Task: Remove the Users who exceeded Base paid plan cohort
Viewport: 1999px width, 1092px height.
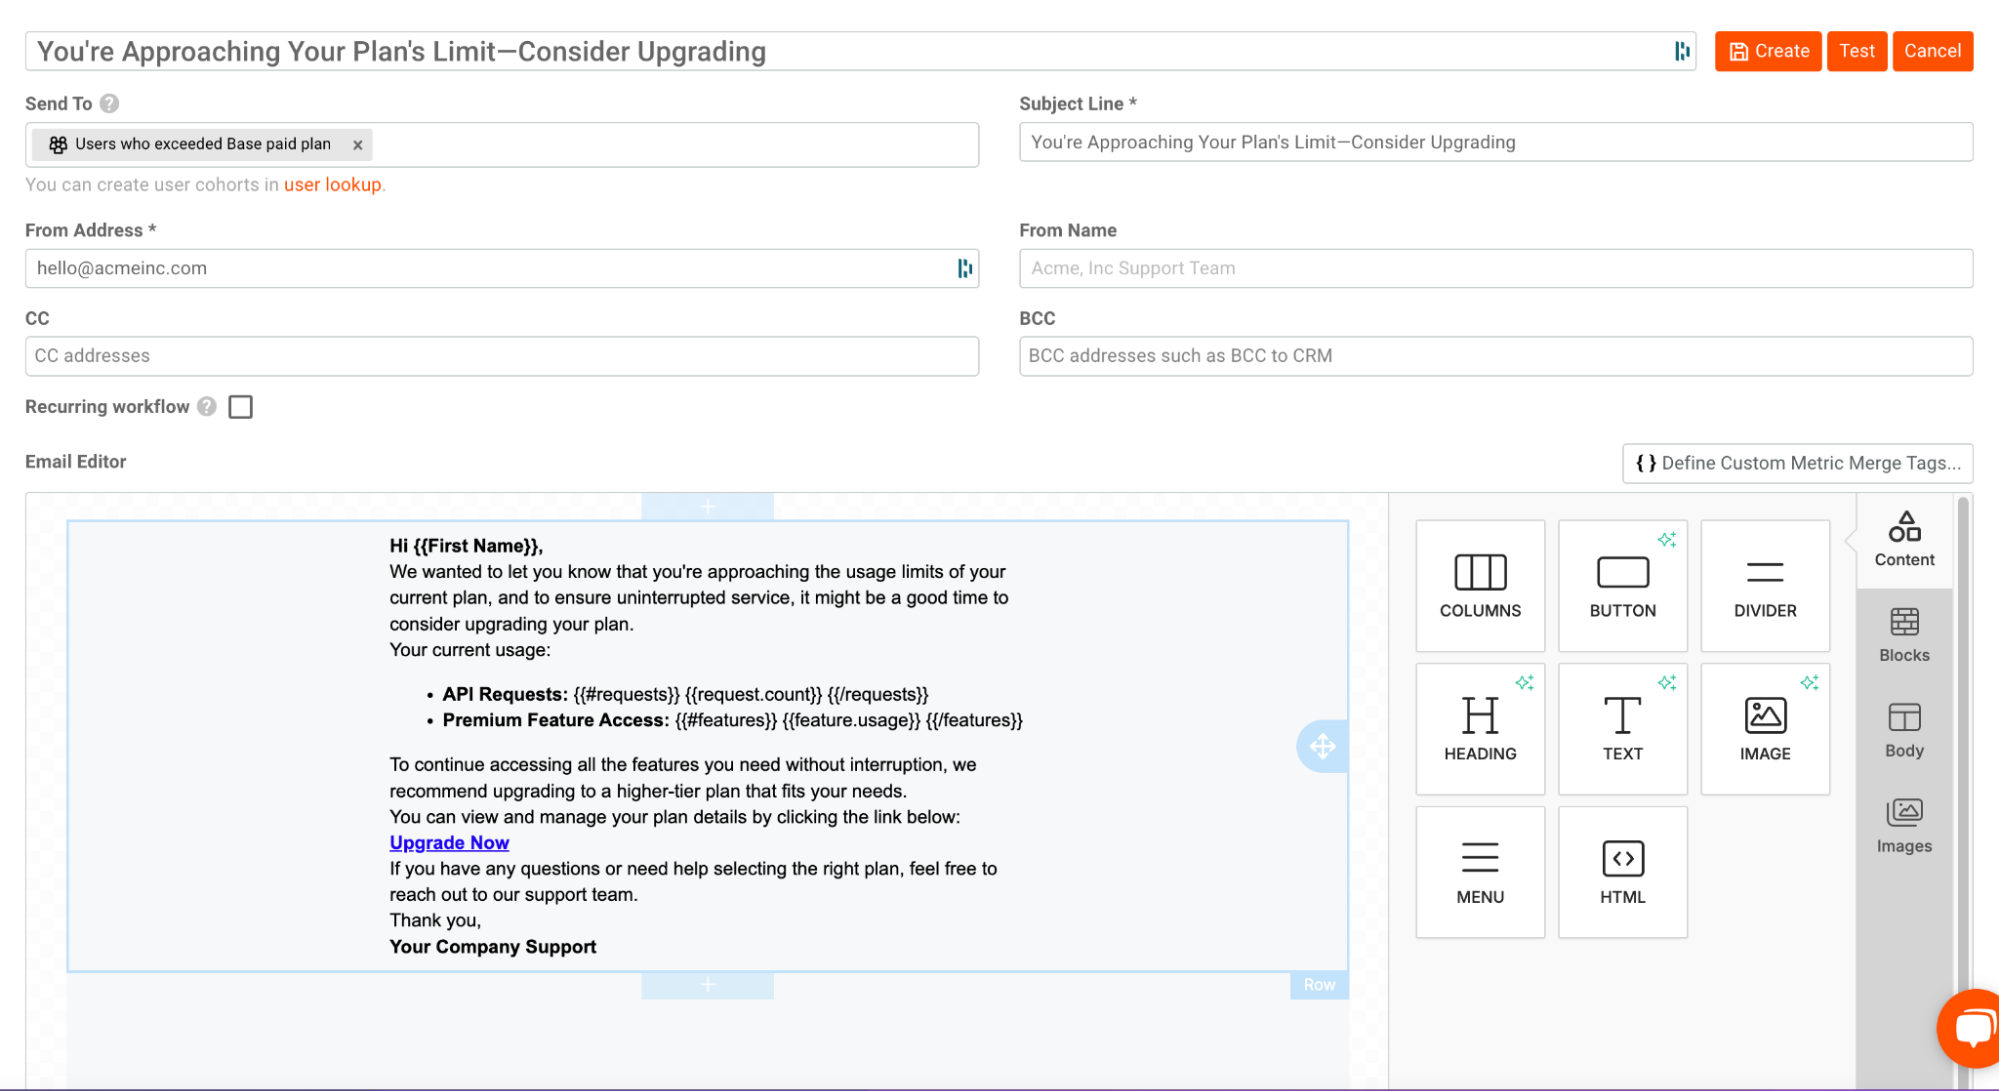Action: tap(357, 145)
